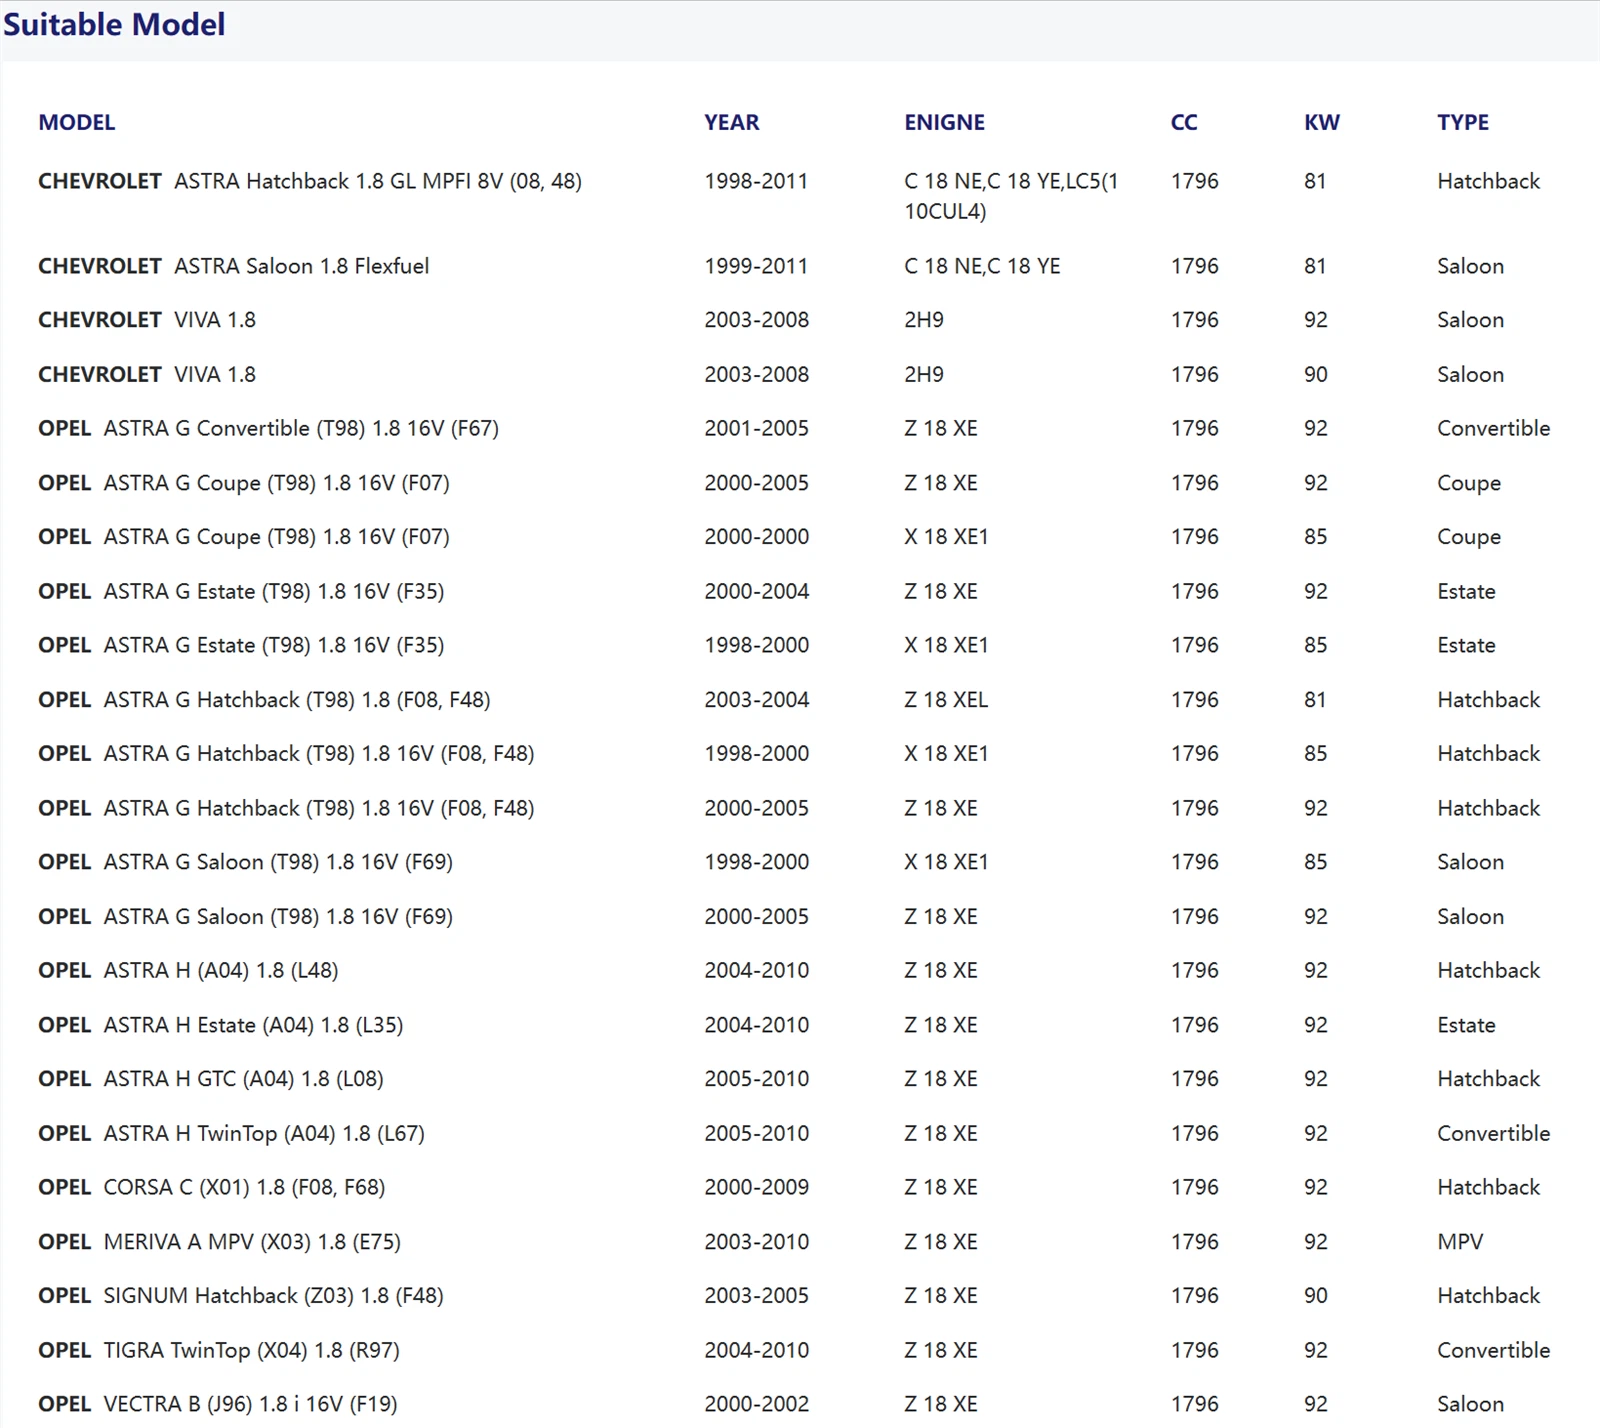
Task: Click OPEL ASTRA G Estate row dated 2000-2004
Action: [241, 591]
